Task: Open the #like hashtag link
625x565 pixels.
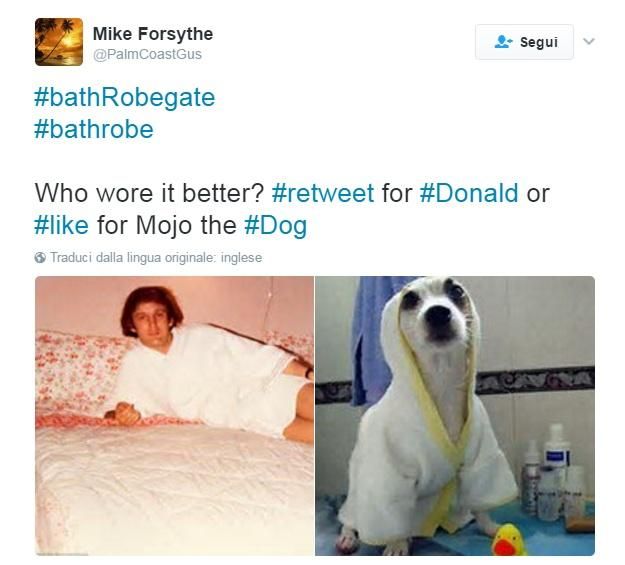Action: point(61,225)
